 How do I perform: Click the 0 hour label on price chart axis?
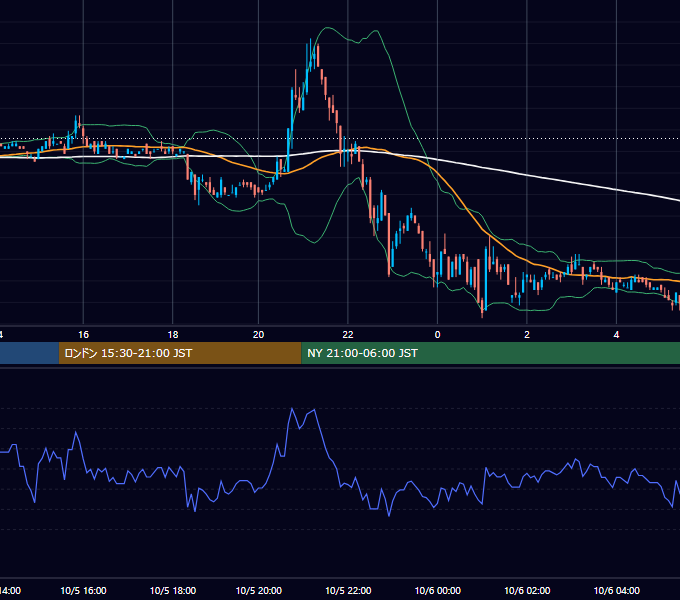click(438, 335)
